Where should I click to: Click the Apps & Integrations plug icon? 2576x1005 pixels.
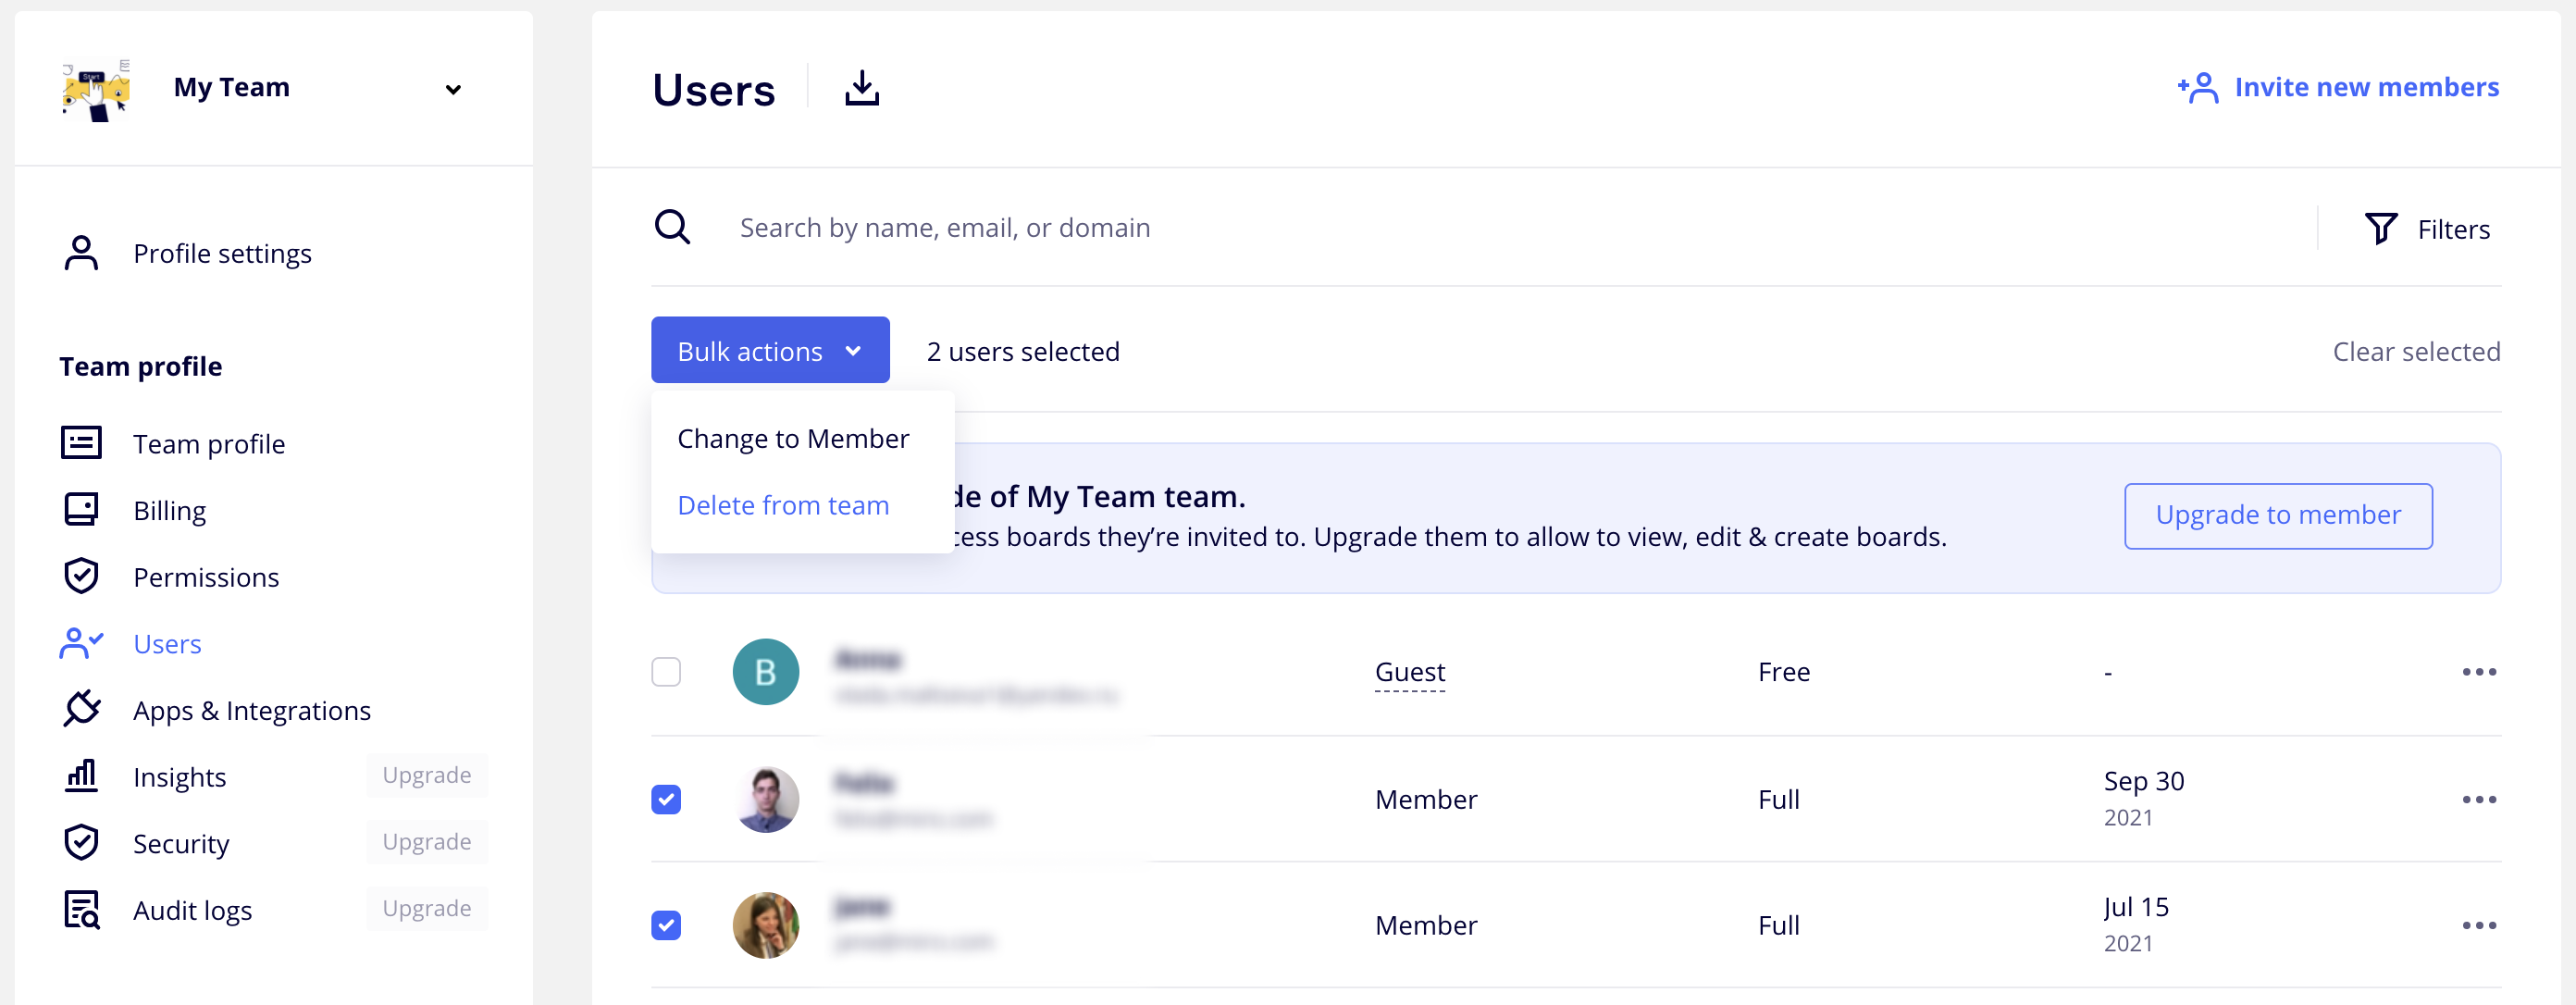pos(81,710)
